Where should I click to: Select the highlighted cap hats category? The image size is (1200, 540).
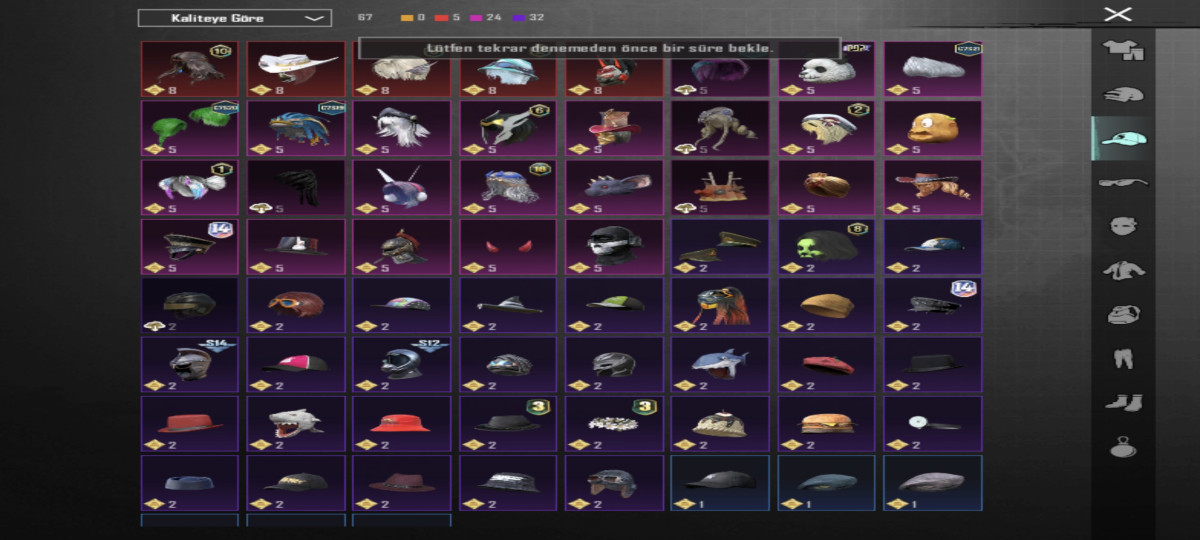pos(1122,139)
